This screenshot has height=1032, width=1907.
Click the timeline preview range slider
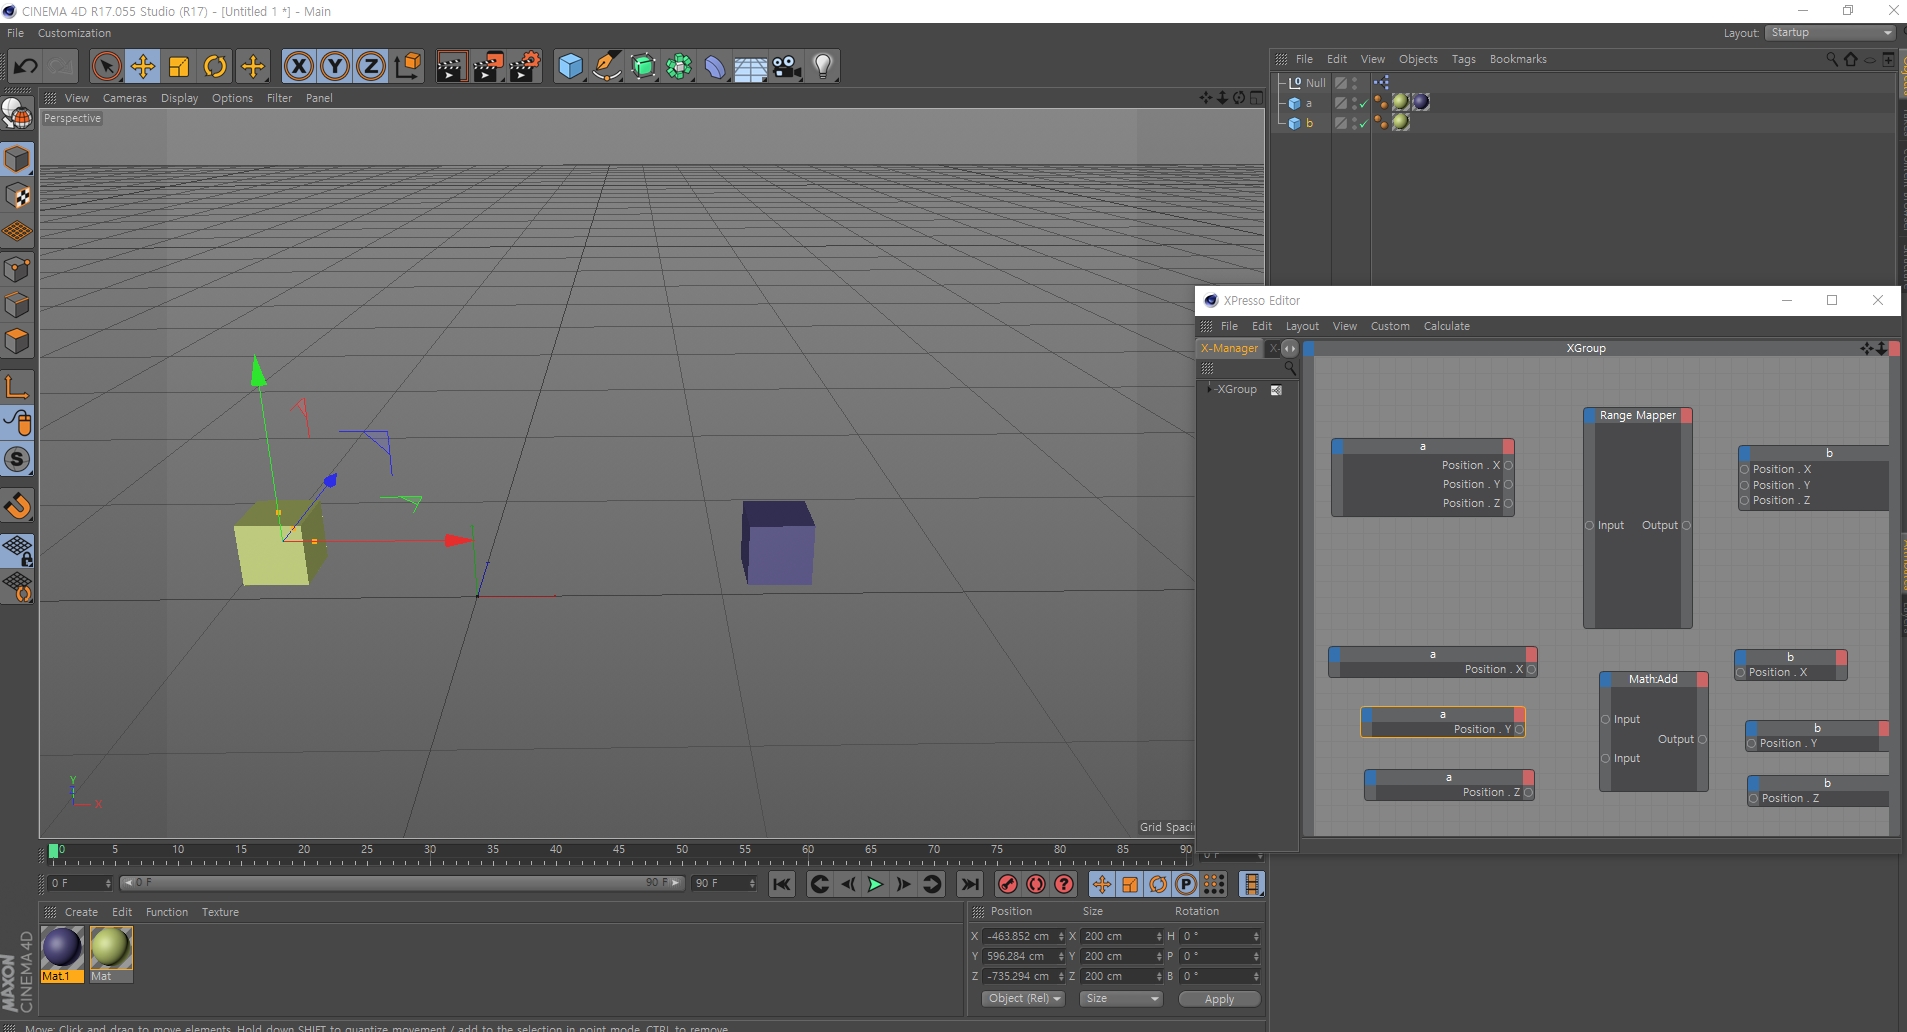(401, 883)
